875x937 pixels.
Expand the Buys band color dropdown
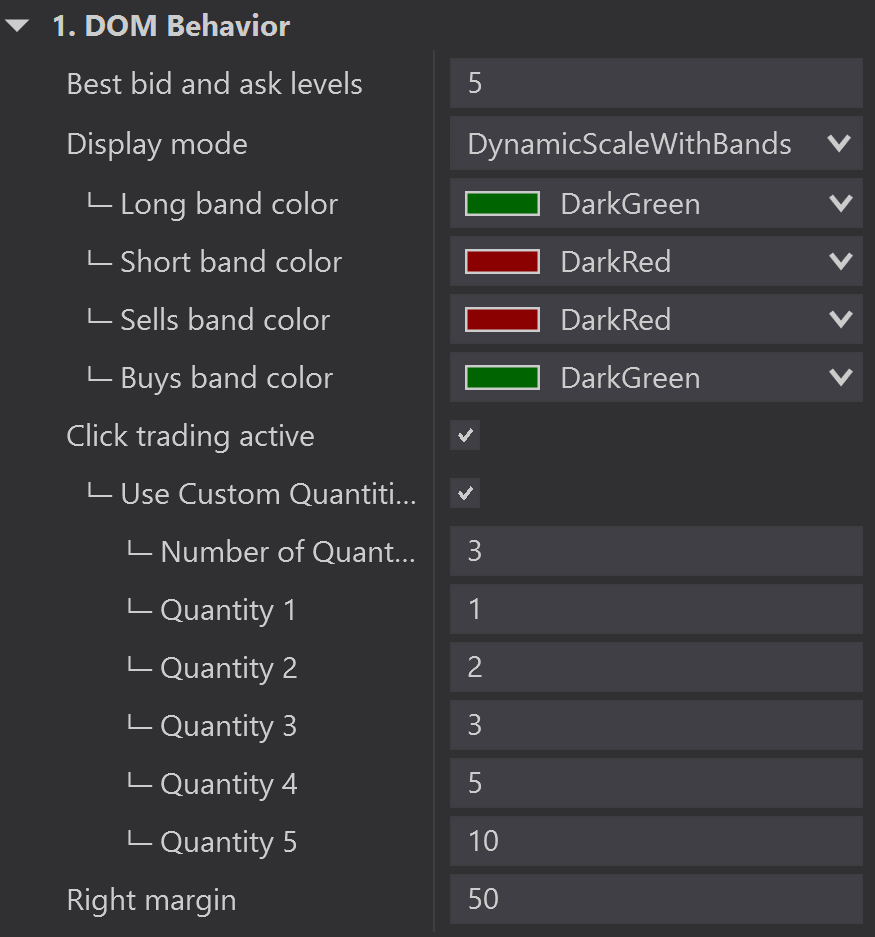[839, 379]
